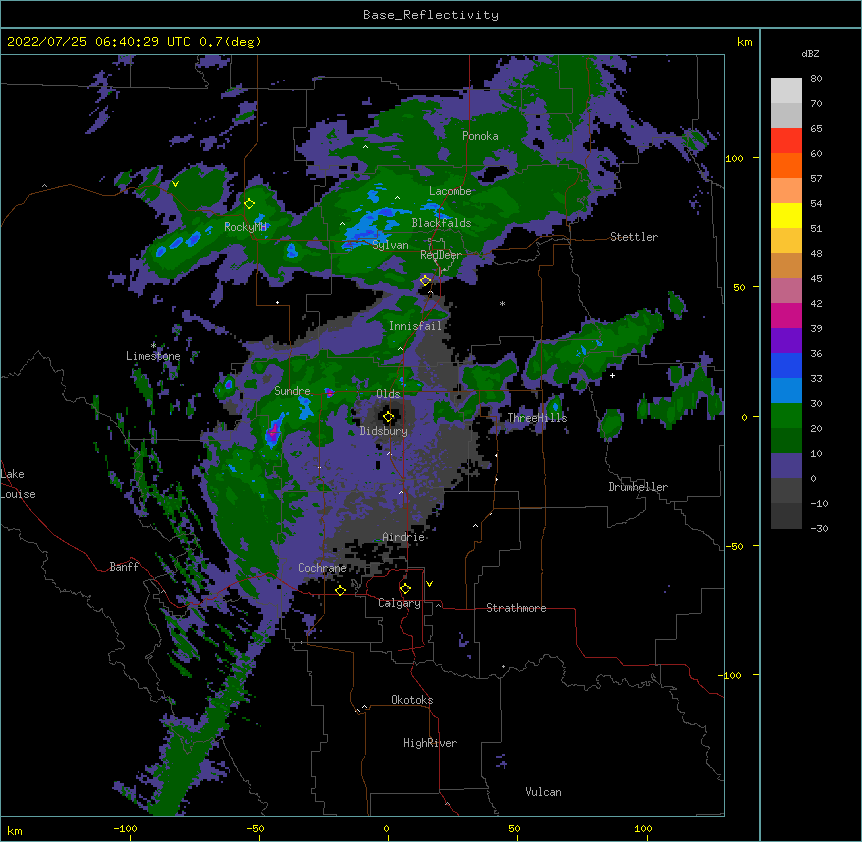The height and width of the screenshot is (842, 862).
Task: Click the Blackfalds city label
Action: [441, 223]
